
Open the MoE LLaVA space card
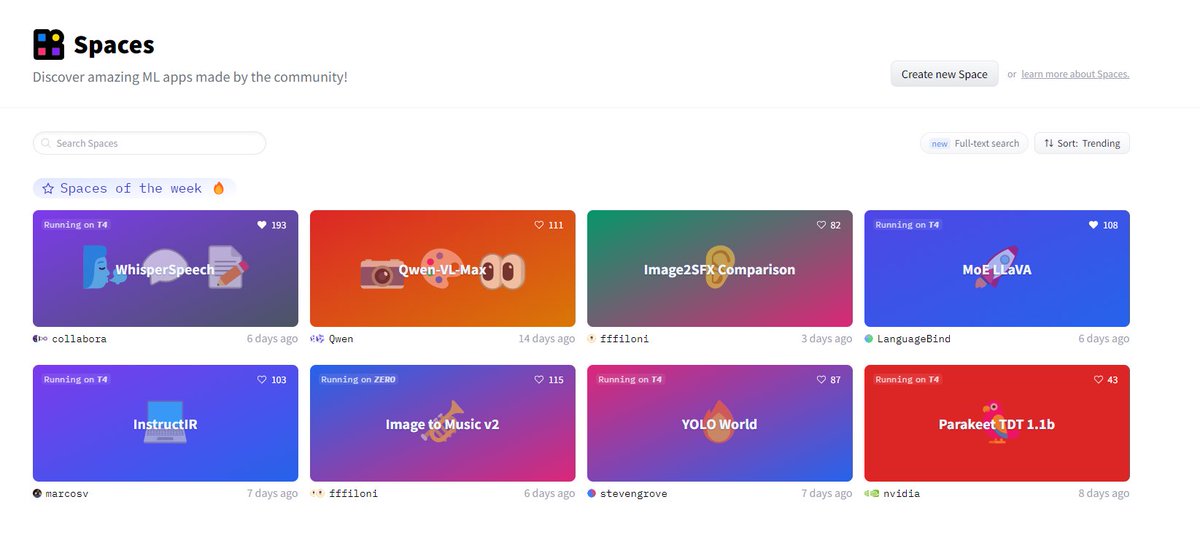(997, 268)
